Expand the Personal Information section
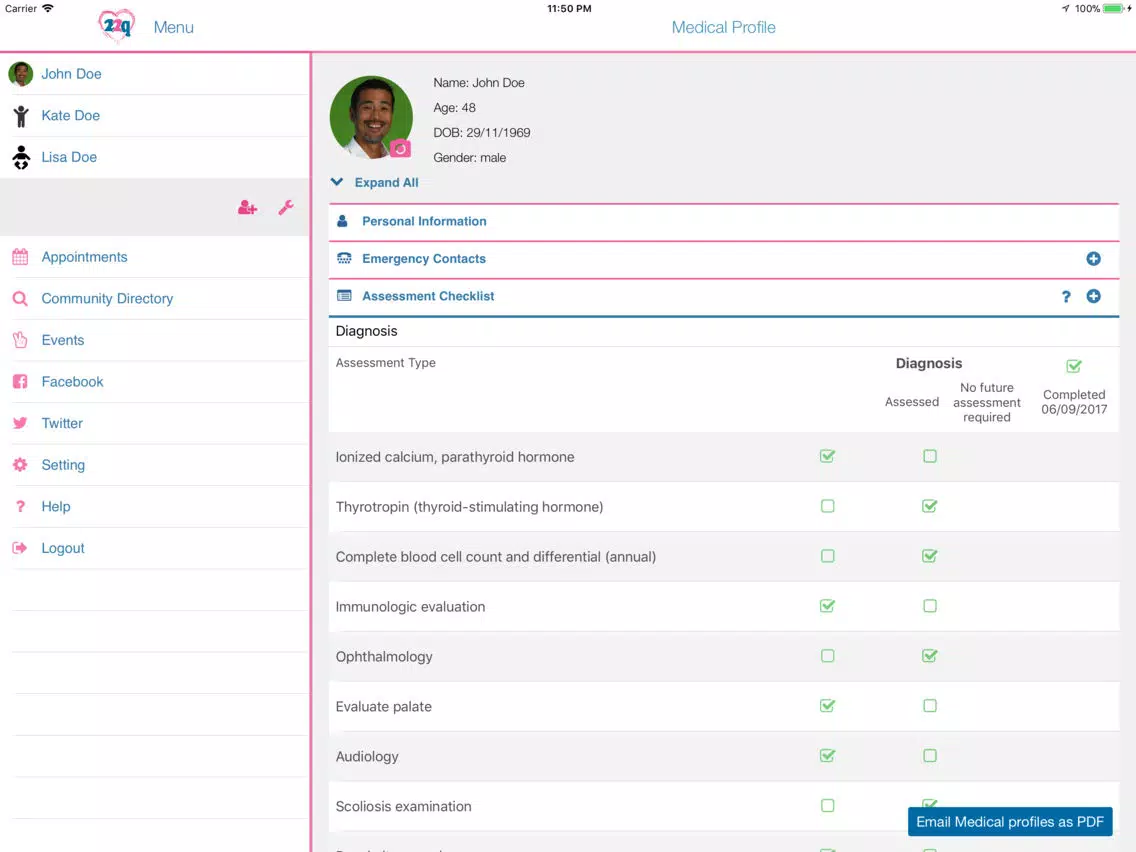Image resolution: width=1136 pixels, height=852 pixels. pyautogui.click(x=724, y=222)
